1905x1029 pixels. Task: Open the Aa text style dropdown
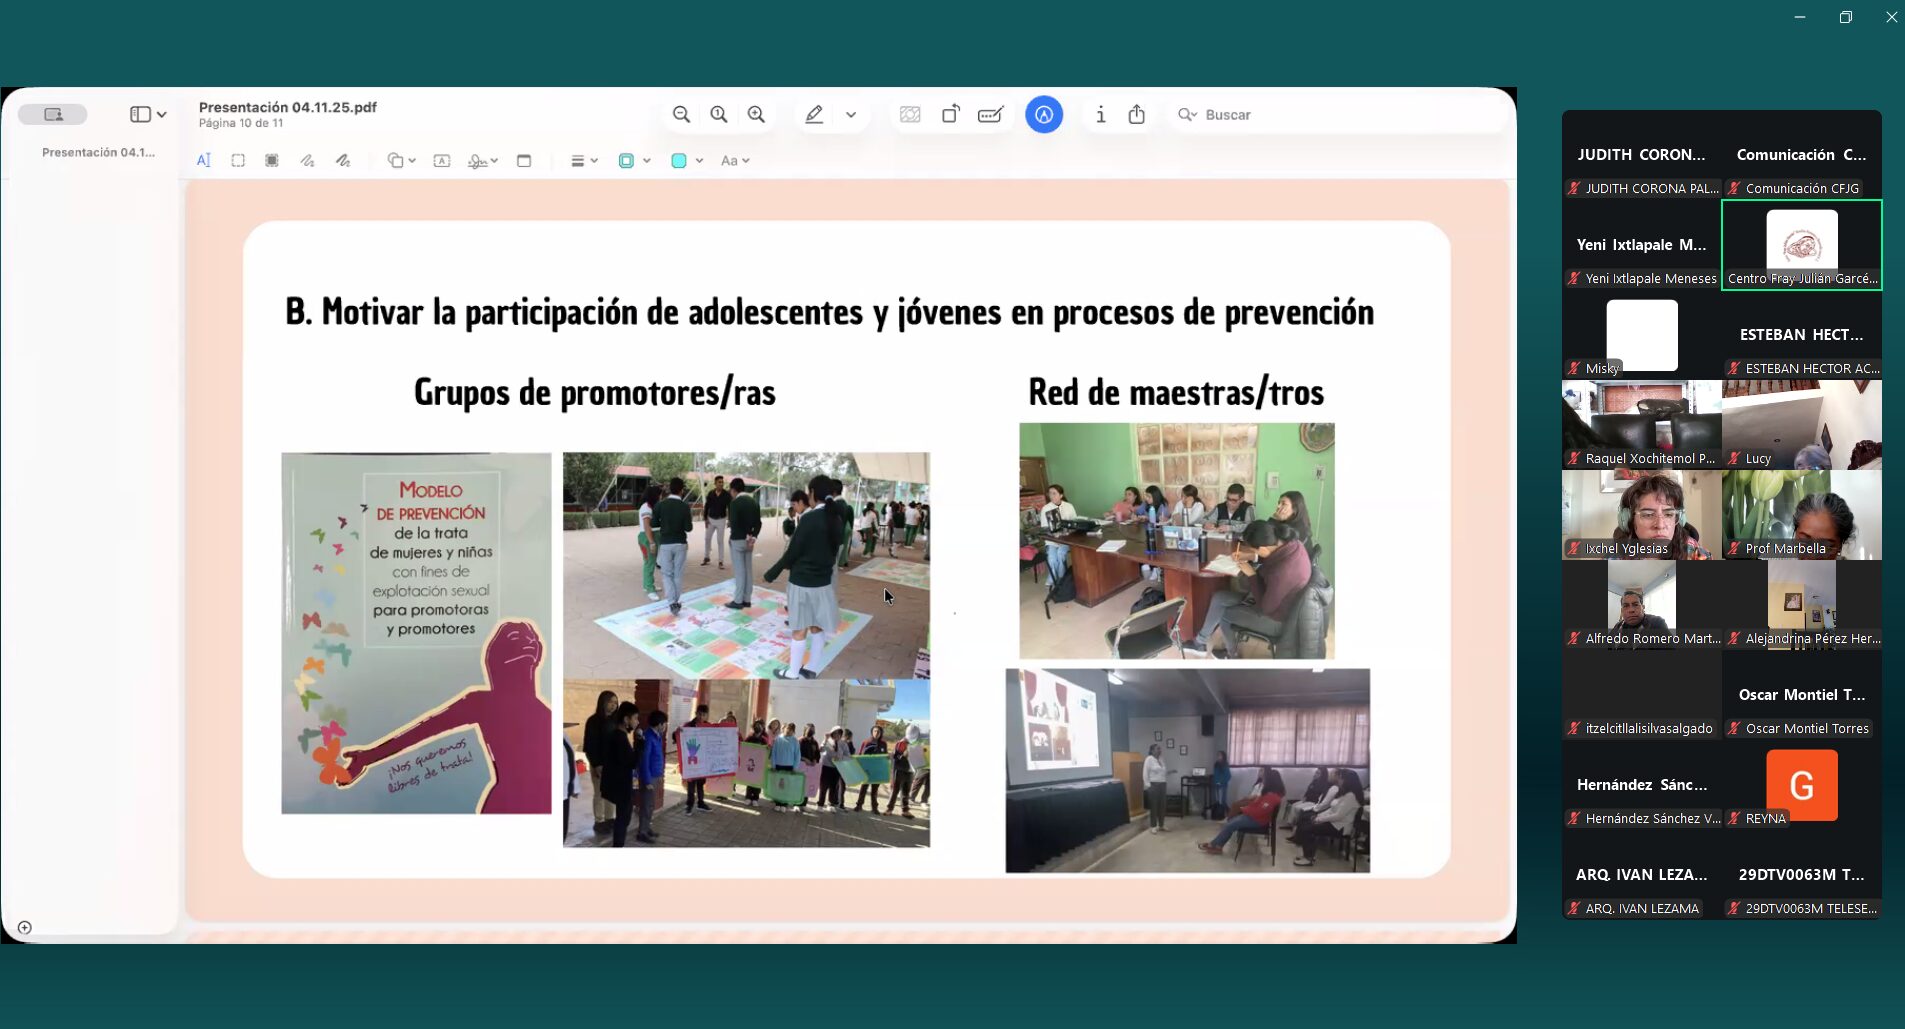735,161
